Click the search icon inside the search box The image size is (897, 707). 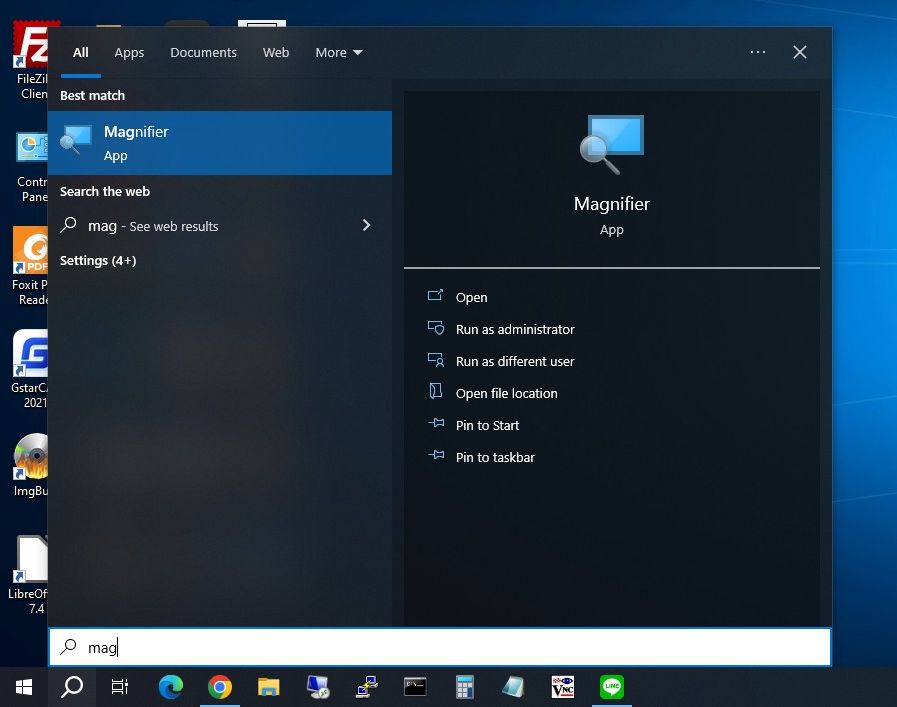69,647
